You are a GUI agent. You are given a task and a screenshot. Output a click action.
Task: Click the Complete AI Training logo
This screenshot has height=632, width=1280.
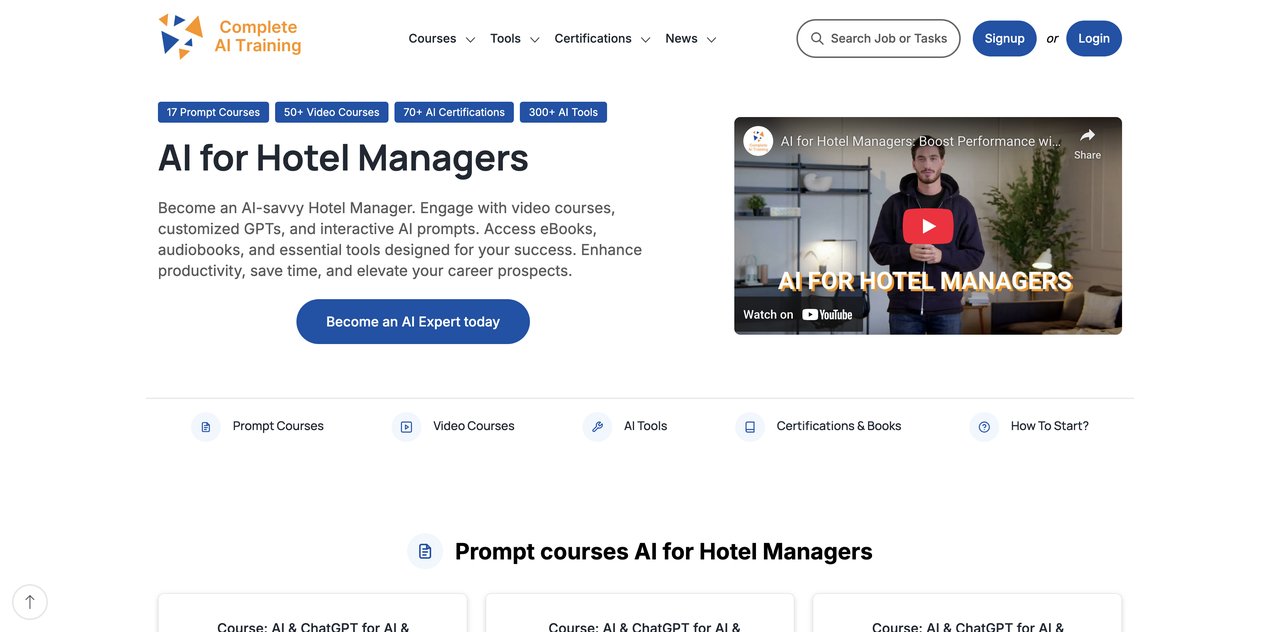[230, 37]
